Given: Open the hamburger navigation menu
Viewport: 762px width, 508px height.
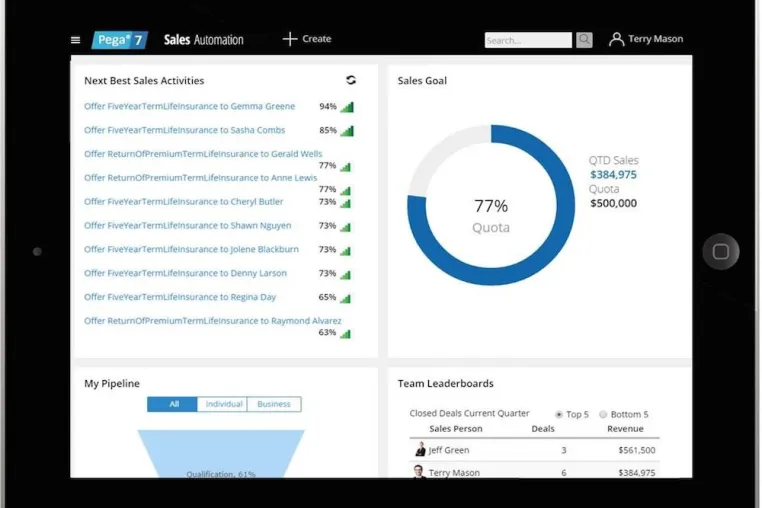Looking at the screenshot, I should point(75,40).
